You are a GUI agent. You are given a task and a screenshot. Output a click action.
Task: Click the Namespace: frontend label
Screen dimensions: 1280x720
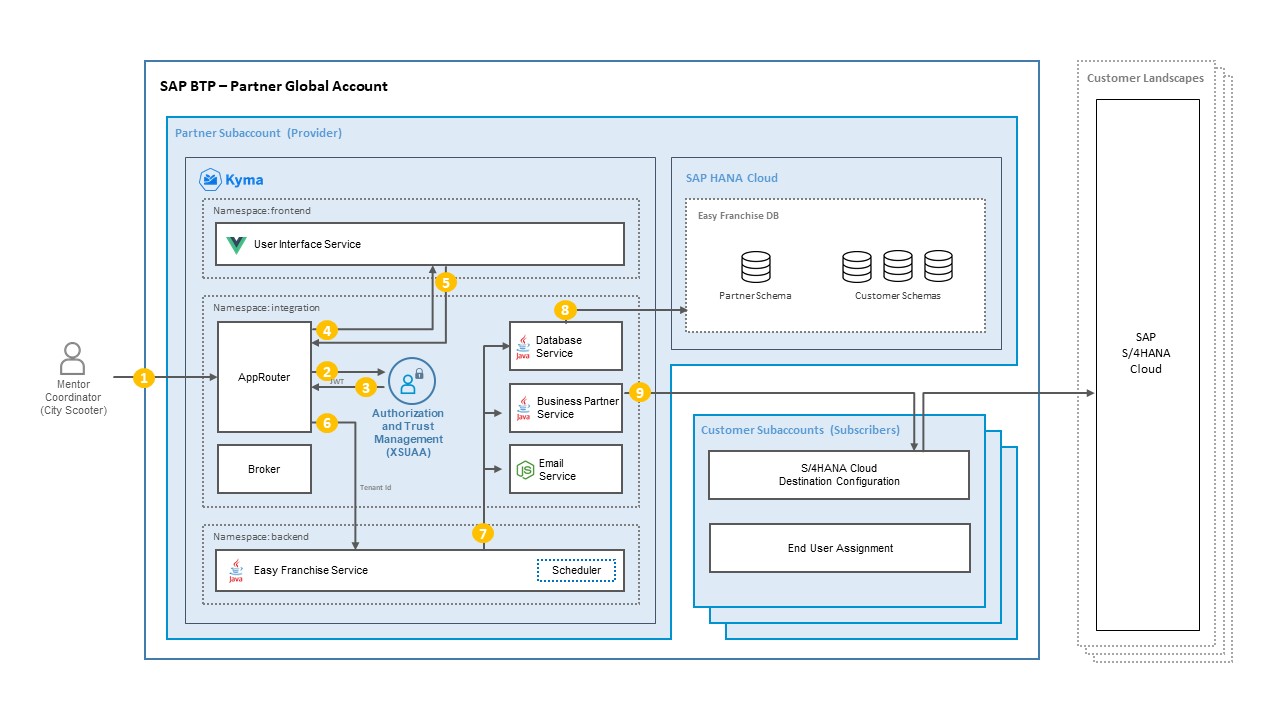260,211
